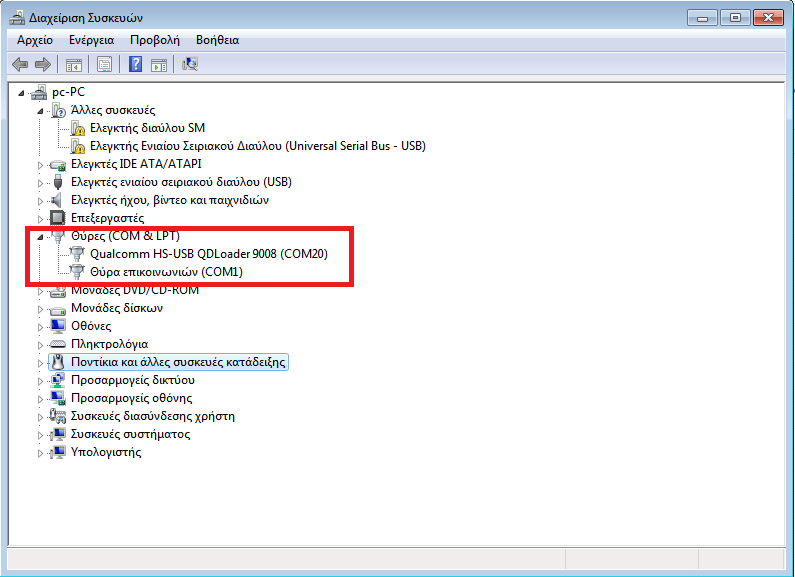
Task: Open the Προβολή menu
Action: pyautogui.click(x=154, y=40)
